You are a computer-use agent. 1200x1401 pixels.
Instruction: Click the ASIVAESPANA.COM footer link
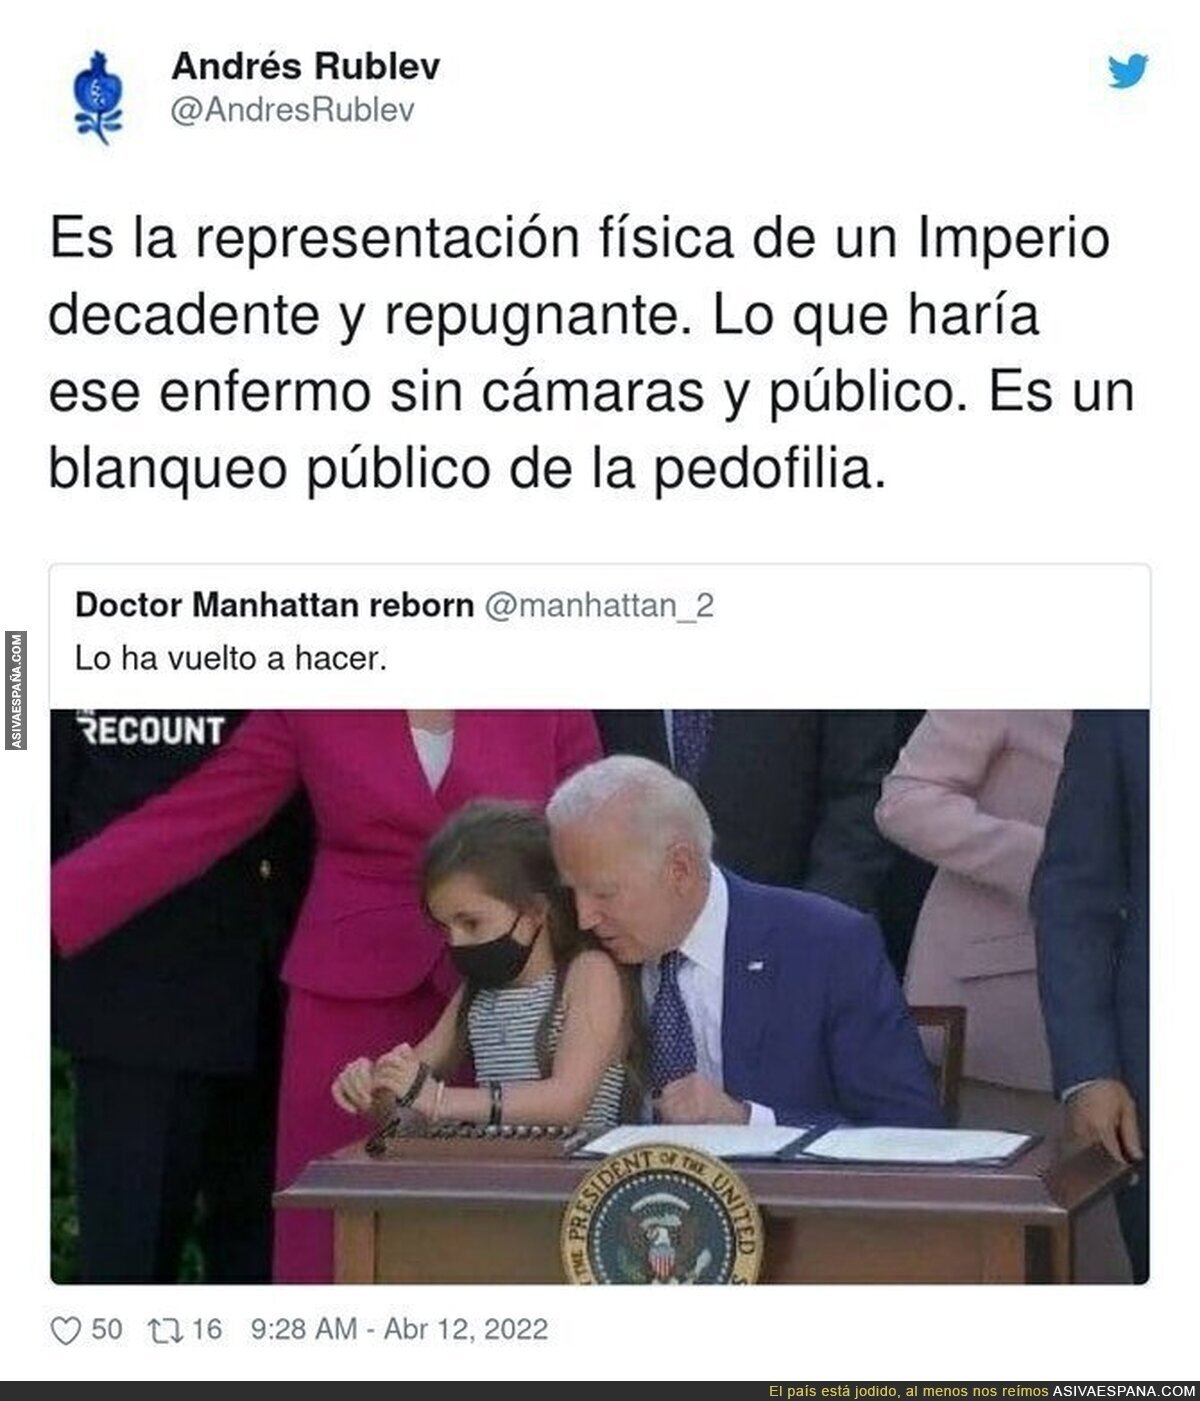click(1124, 1391)
